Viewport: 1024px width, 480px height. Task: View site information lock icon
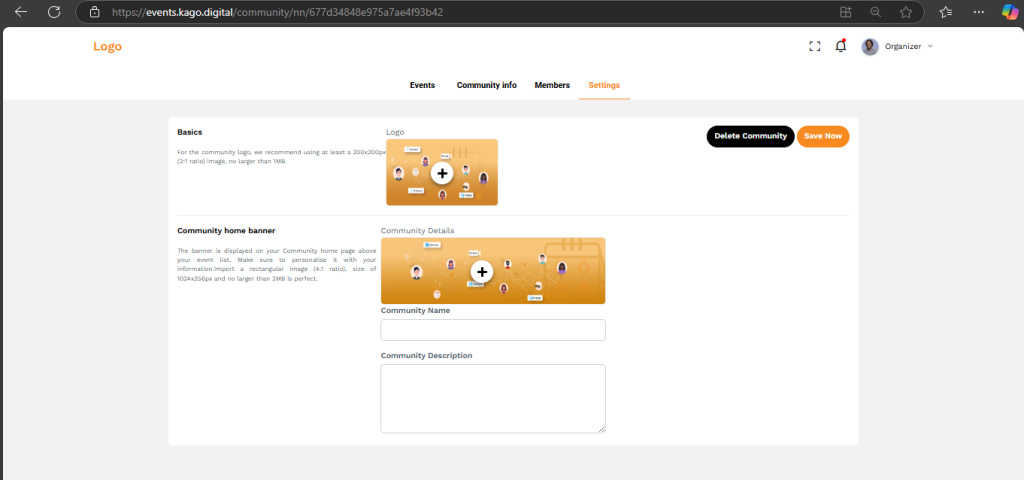tap(95, 12)
